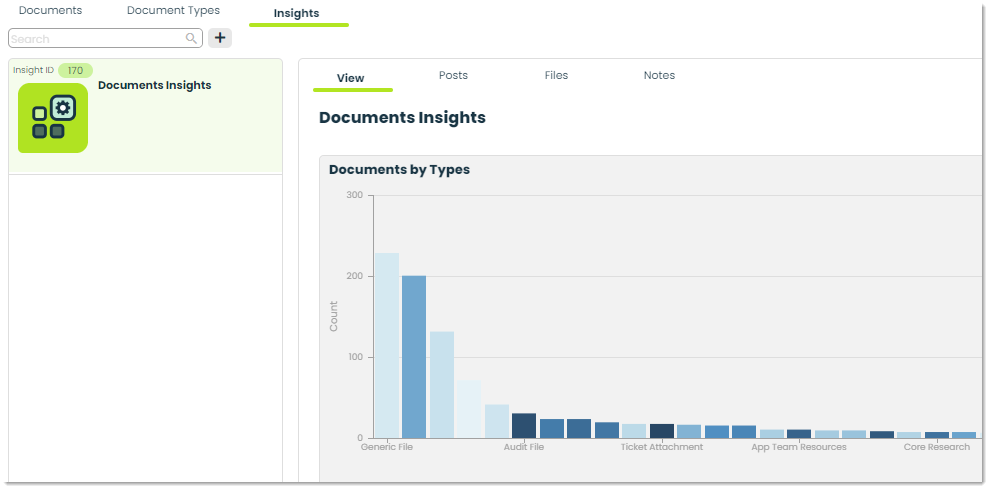990x490 pixels.
Task: Click the Ticket Attachment axis label
Action: [662, 447]
